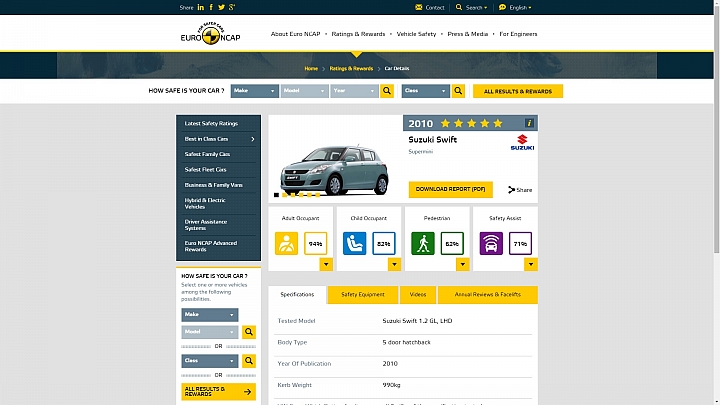Click the Euro NCAP logo
Image resolution: width=720 pixels, height=405 pixels.
click(x=210, y=33)
